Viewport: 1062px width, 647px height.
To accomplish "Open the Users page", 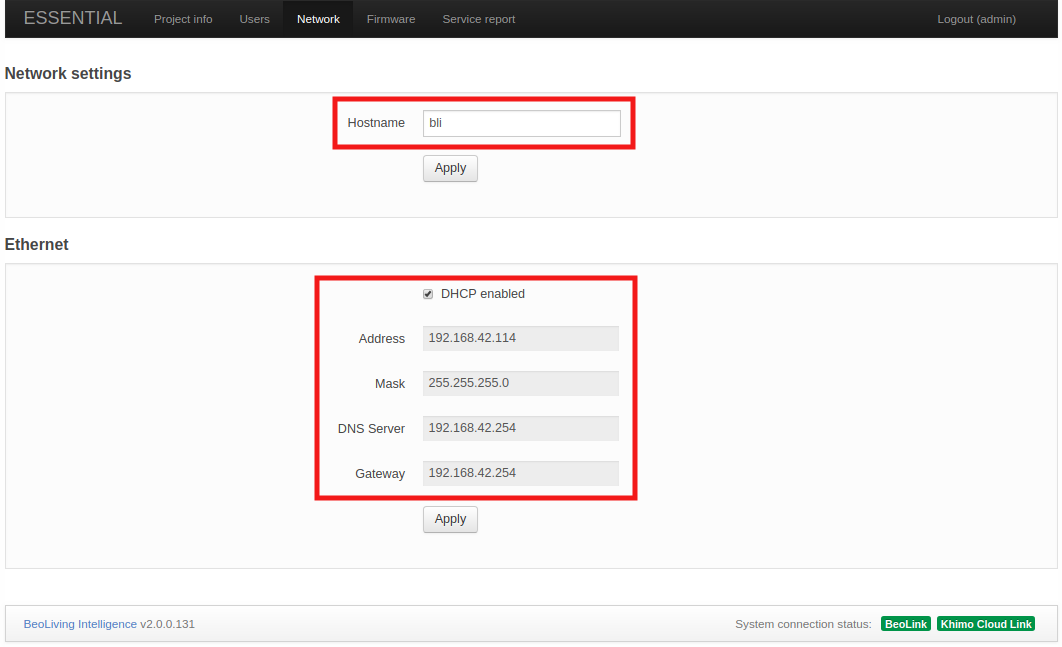I will click(254, 18).
